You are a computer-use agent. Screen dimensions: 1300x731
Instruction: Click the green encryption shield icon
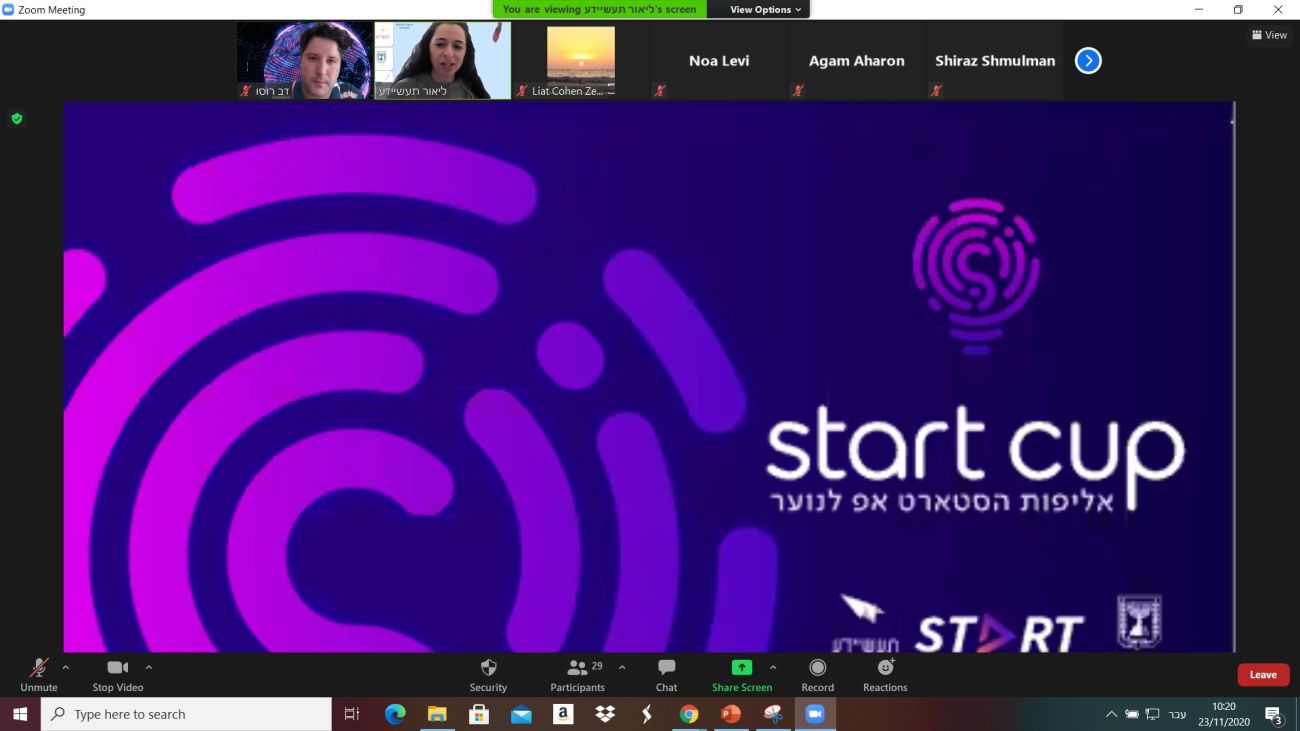point(16,119)
